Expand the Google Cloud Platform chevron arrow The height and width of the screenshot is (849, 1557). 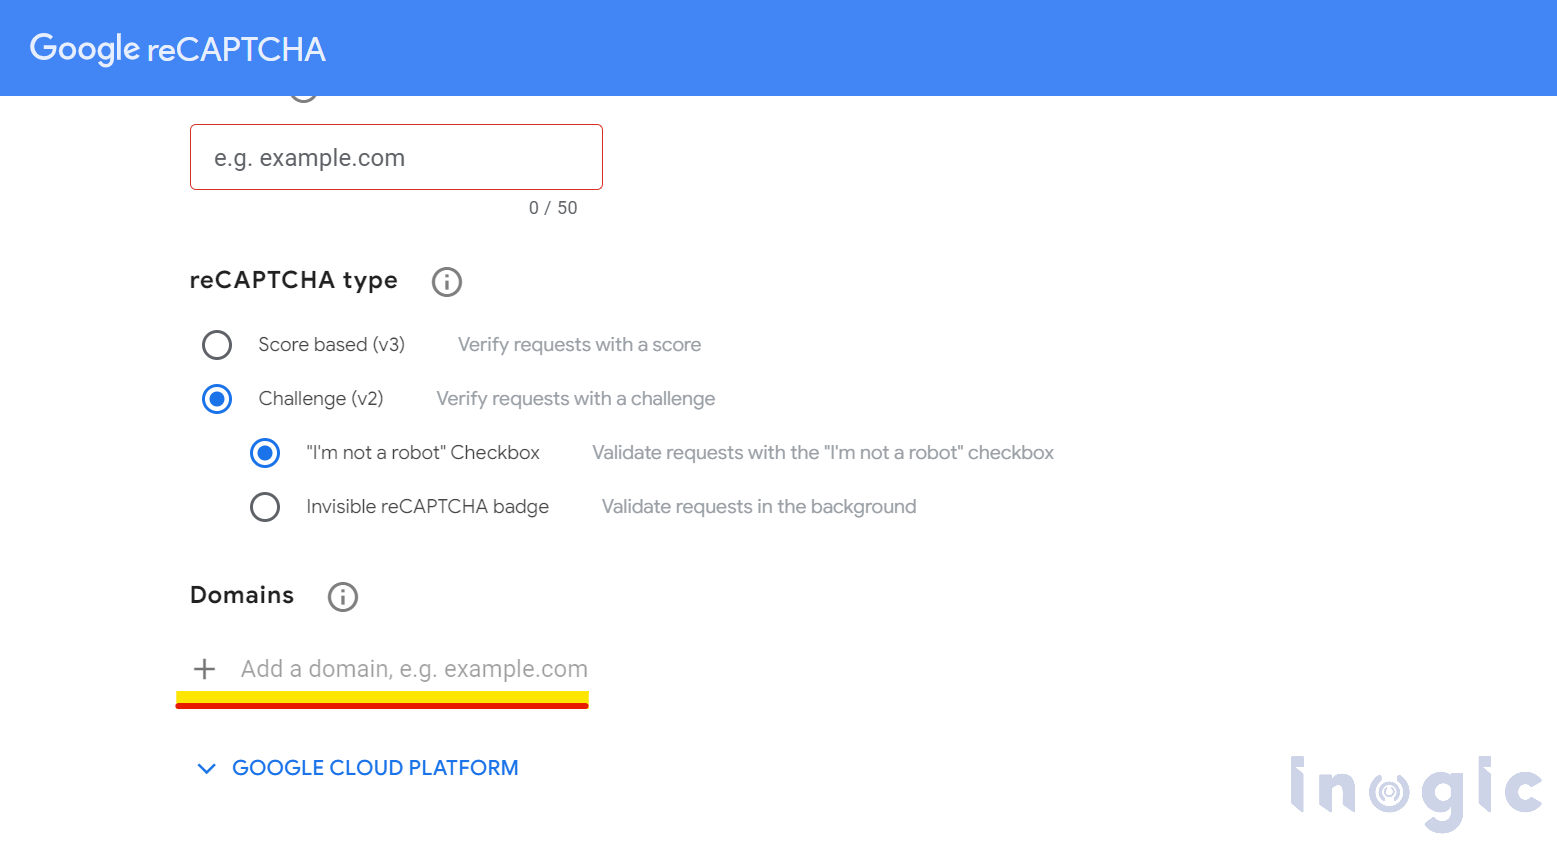point(207,769)
